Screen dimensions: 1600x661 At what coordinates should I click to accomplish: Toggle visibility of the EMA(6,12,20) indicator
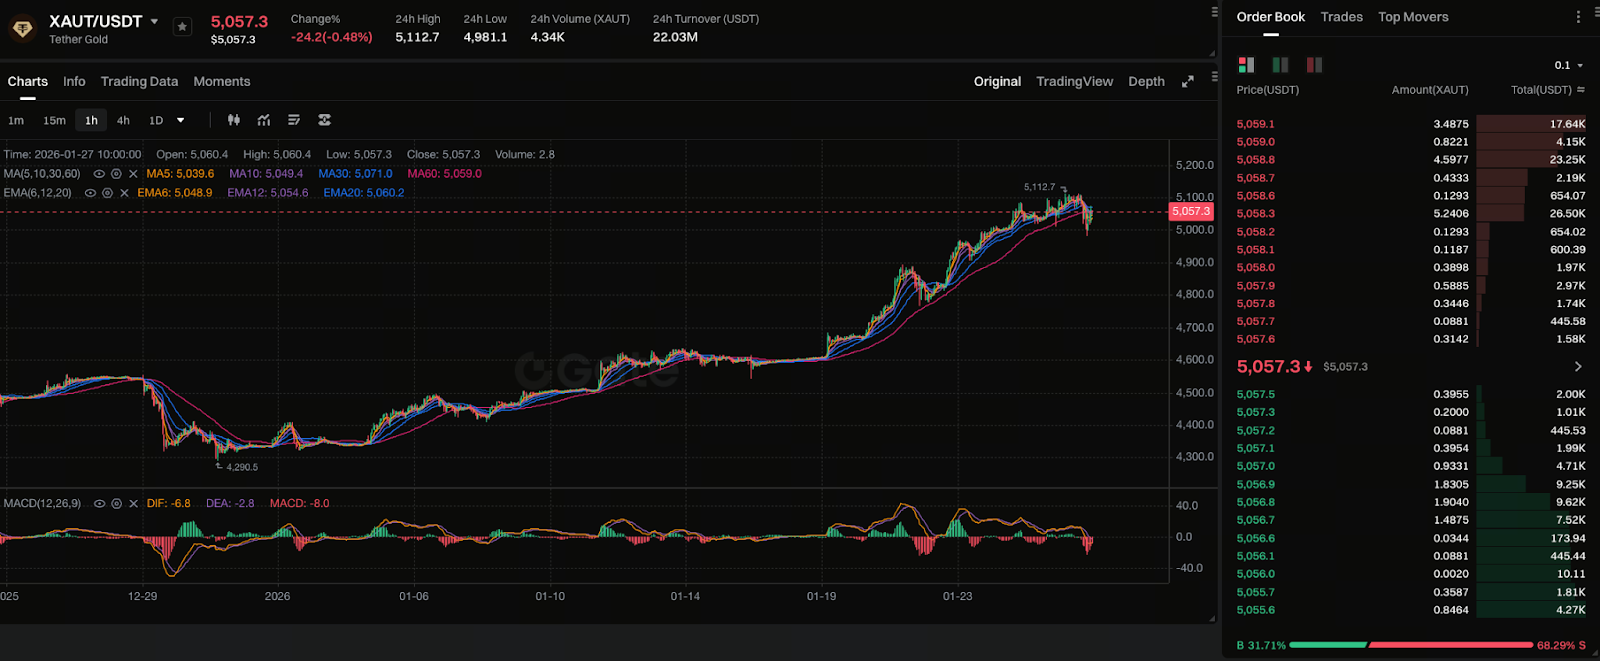pyautogui.click(x=91, y=193)
